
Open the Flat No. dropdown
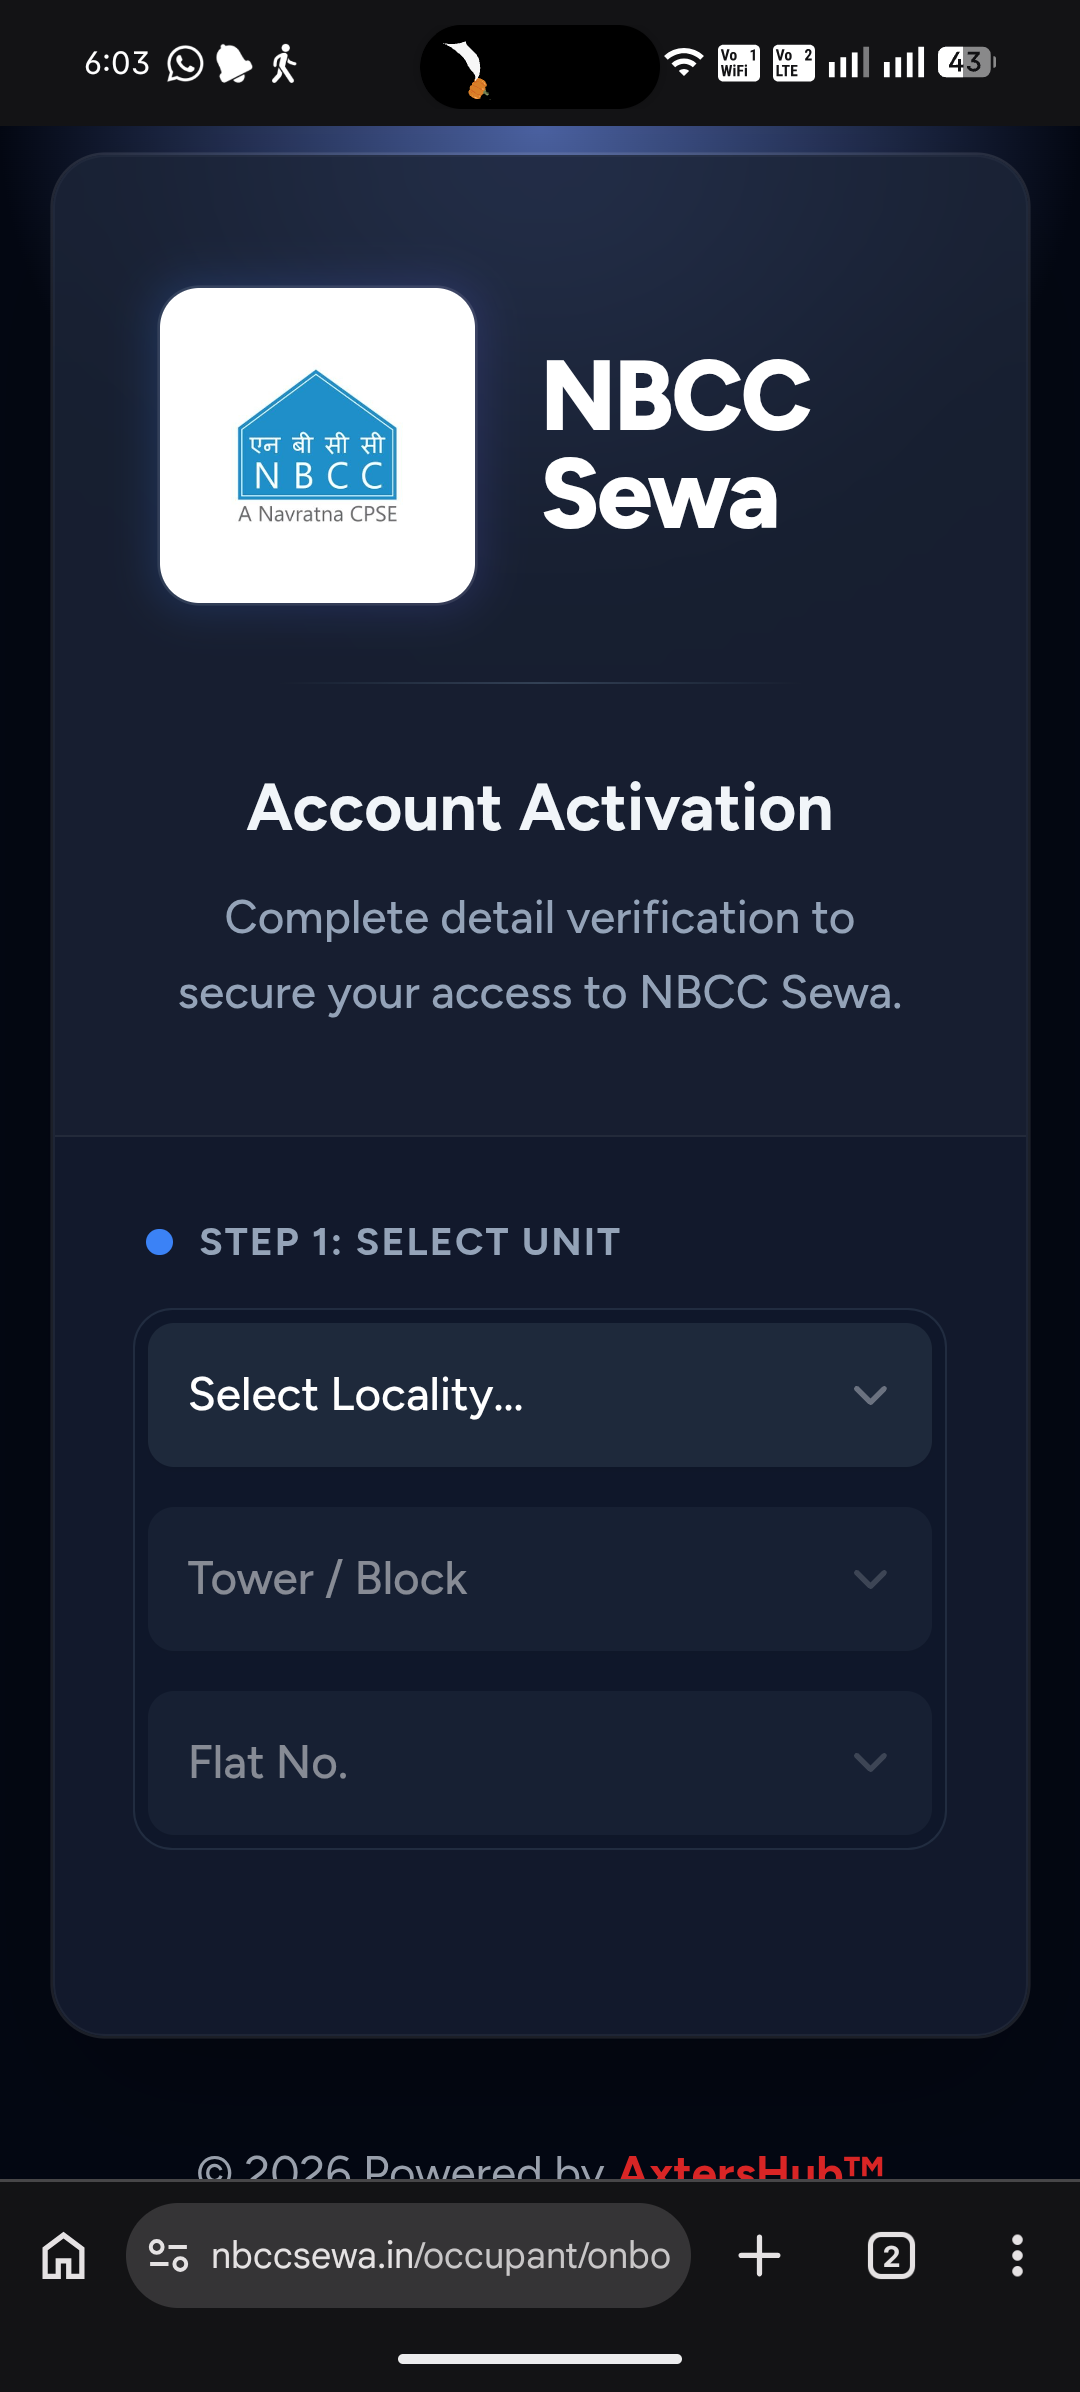point(539,1763)
